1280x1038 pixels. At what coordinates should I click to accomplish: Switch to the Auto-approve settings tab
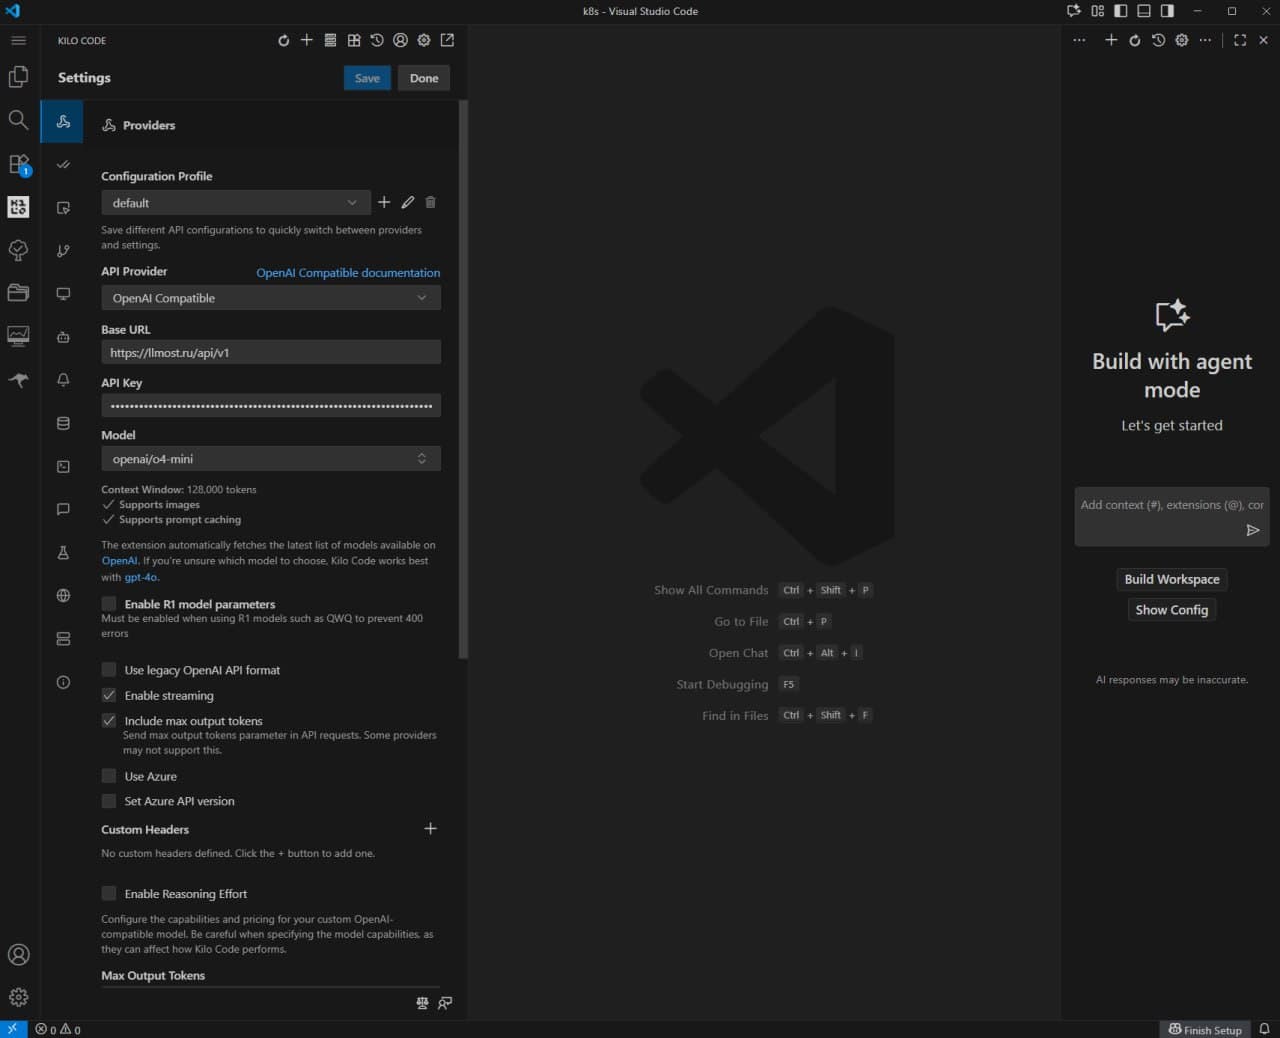point(62,165)
